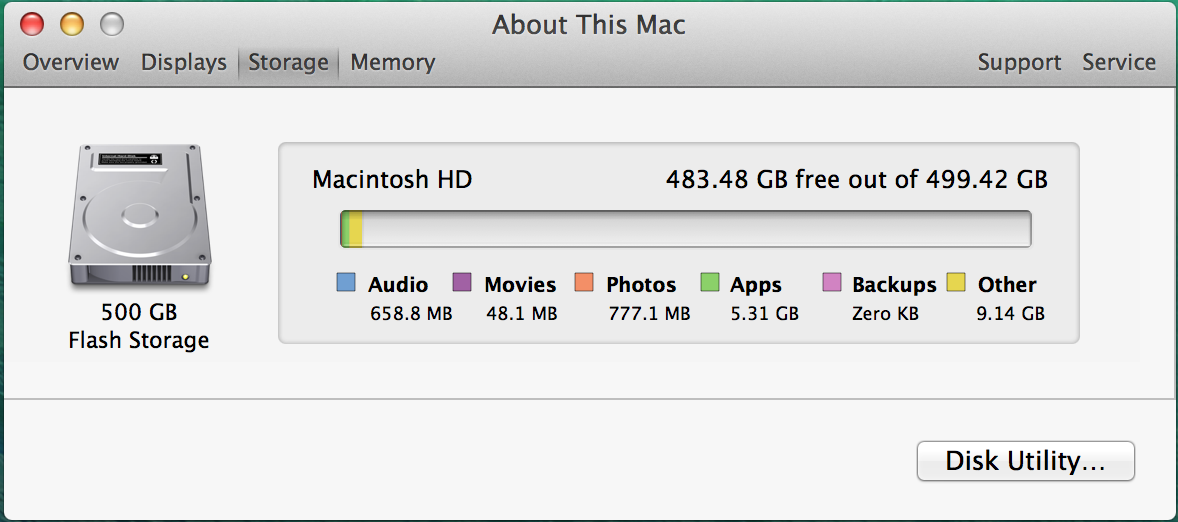Image resolution: width=1178 pixels, height=522 pixels.
Task: Launch Disk Utility from the button
Action: click(1025, 461)
